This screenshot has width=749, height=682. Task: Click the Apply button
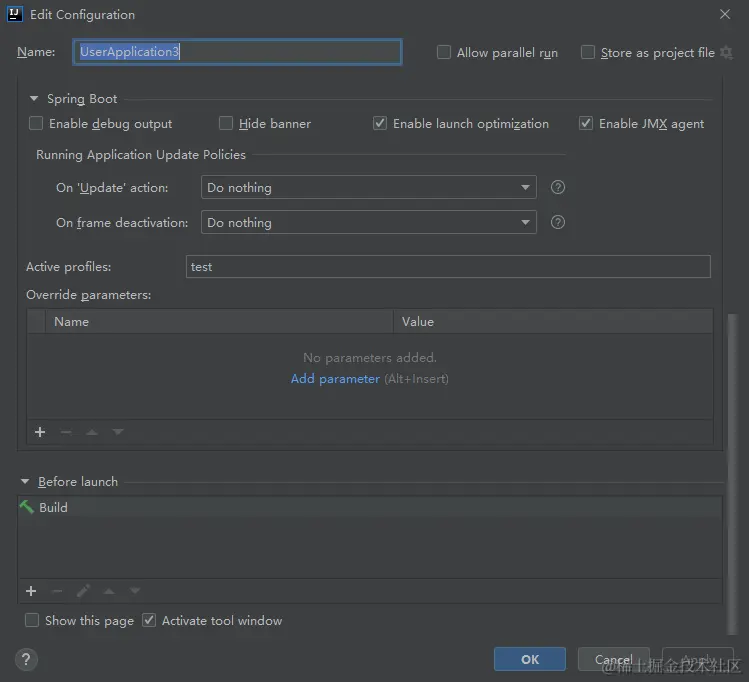point(698,659)
